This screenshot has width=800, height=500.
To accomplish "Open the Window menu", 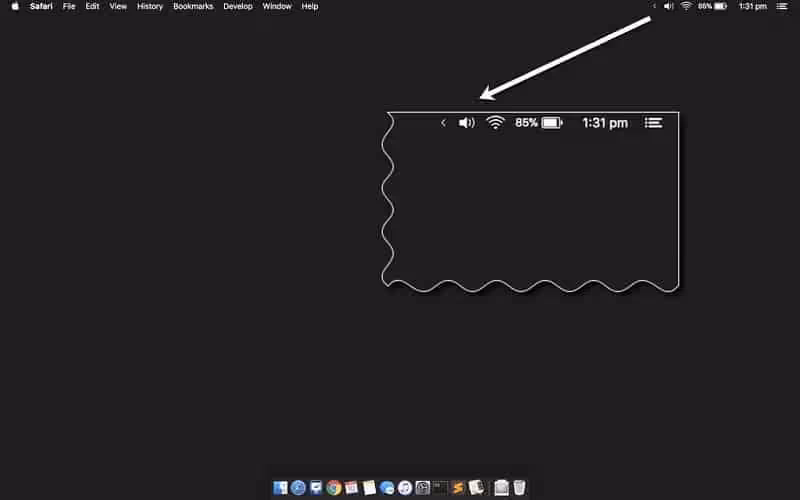I will (277, 6).
